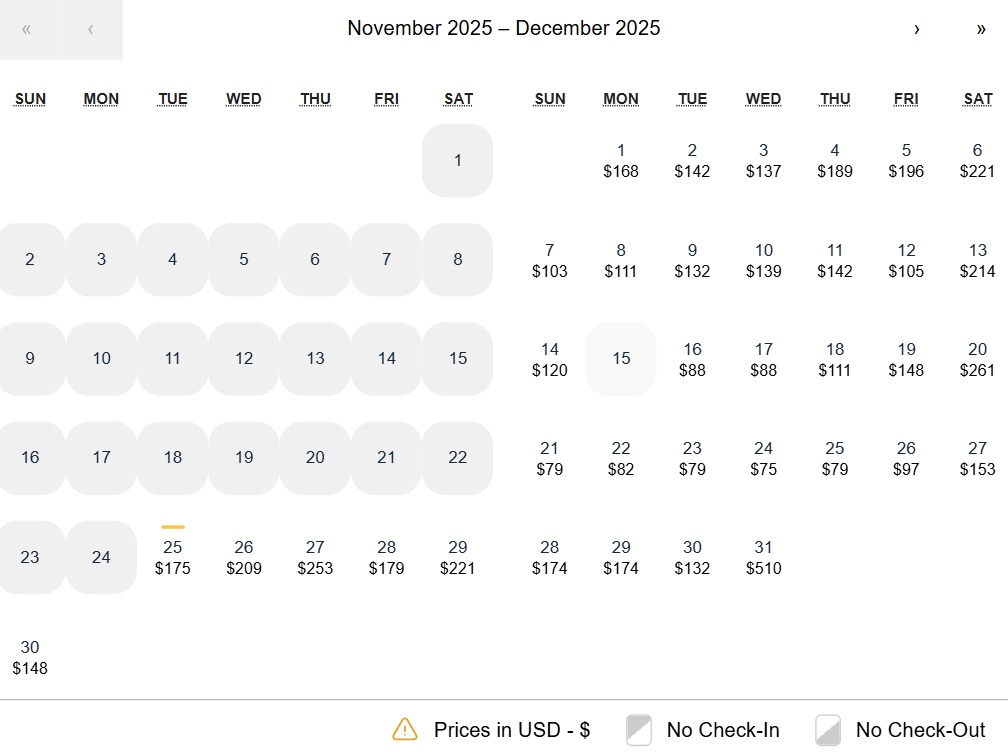The height and width of the screenshot is (752, 1008).
Task: Click the double-left arrow to jump back
Action: (27, 29)
